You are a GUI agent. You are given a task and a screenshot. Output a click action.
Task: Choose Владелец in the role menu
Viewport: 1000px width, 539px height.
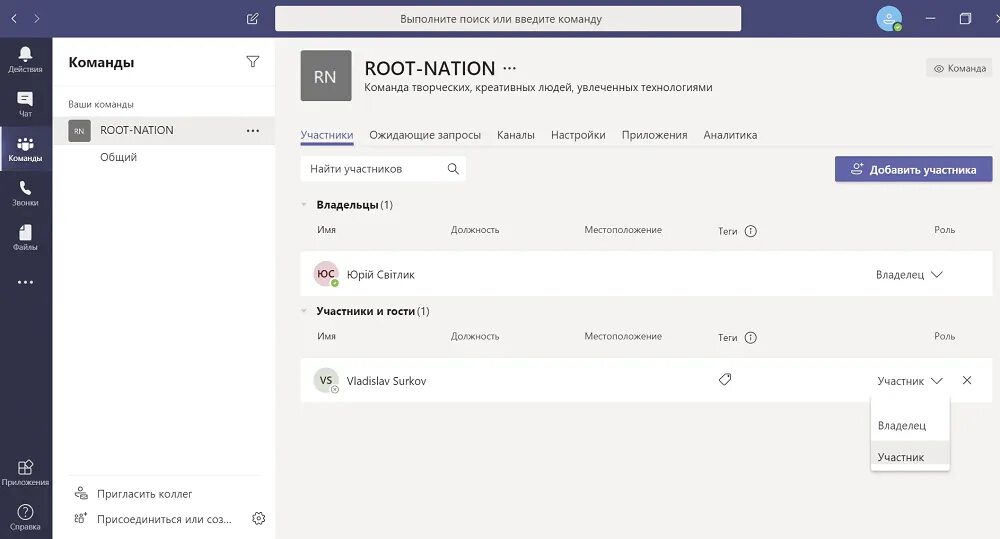[910, 425]
